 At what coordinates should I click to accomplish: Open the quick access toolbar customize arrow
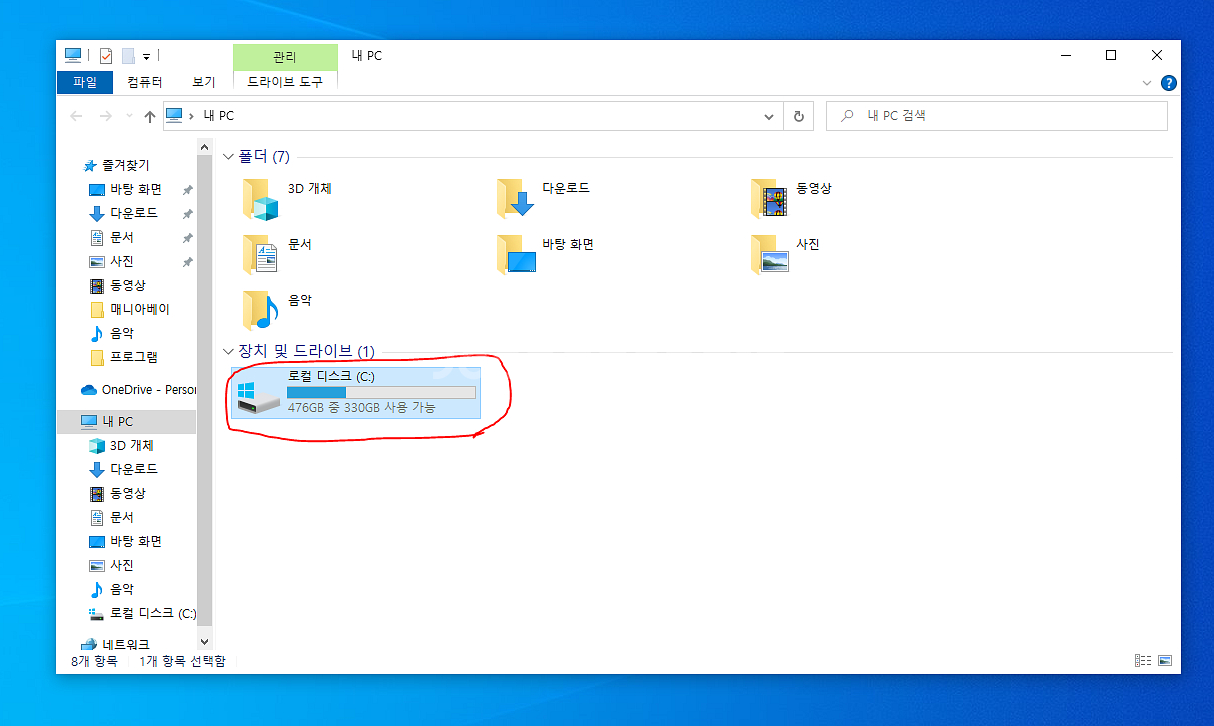click(146, 57)
